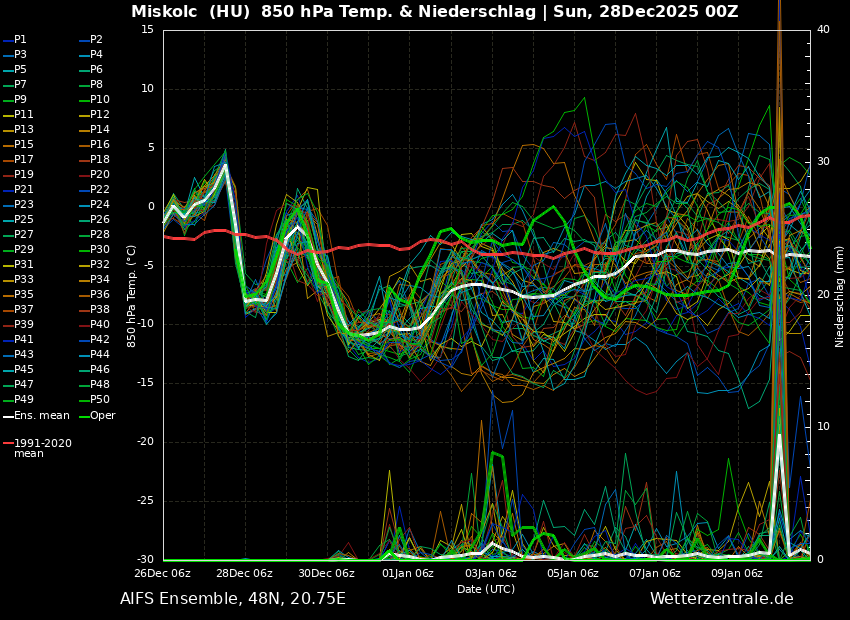The image size is (850, 620).
Task: Click the AIFS Ensemble, 48N, 20.75E caption
Action: 233,599
